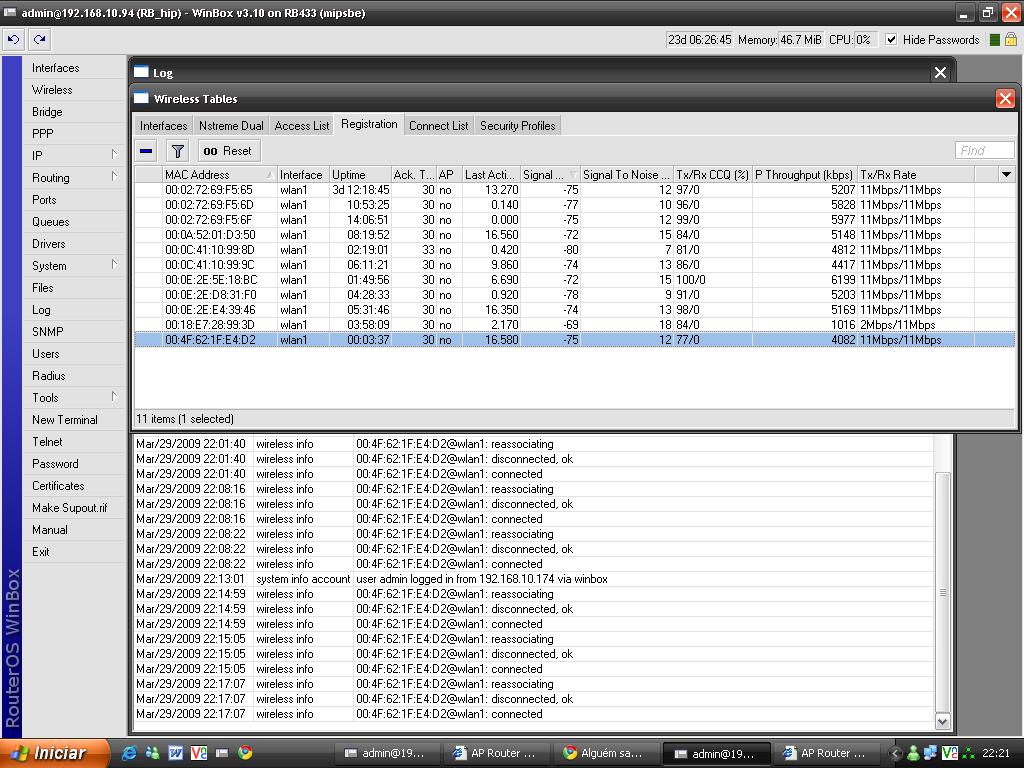Click the redo arrow in WinBox toolbar
The width and height of the screenshot is (1024, 768).
39,40
